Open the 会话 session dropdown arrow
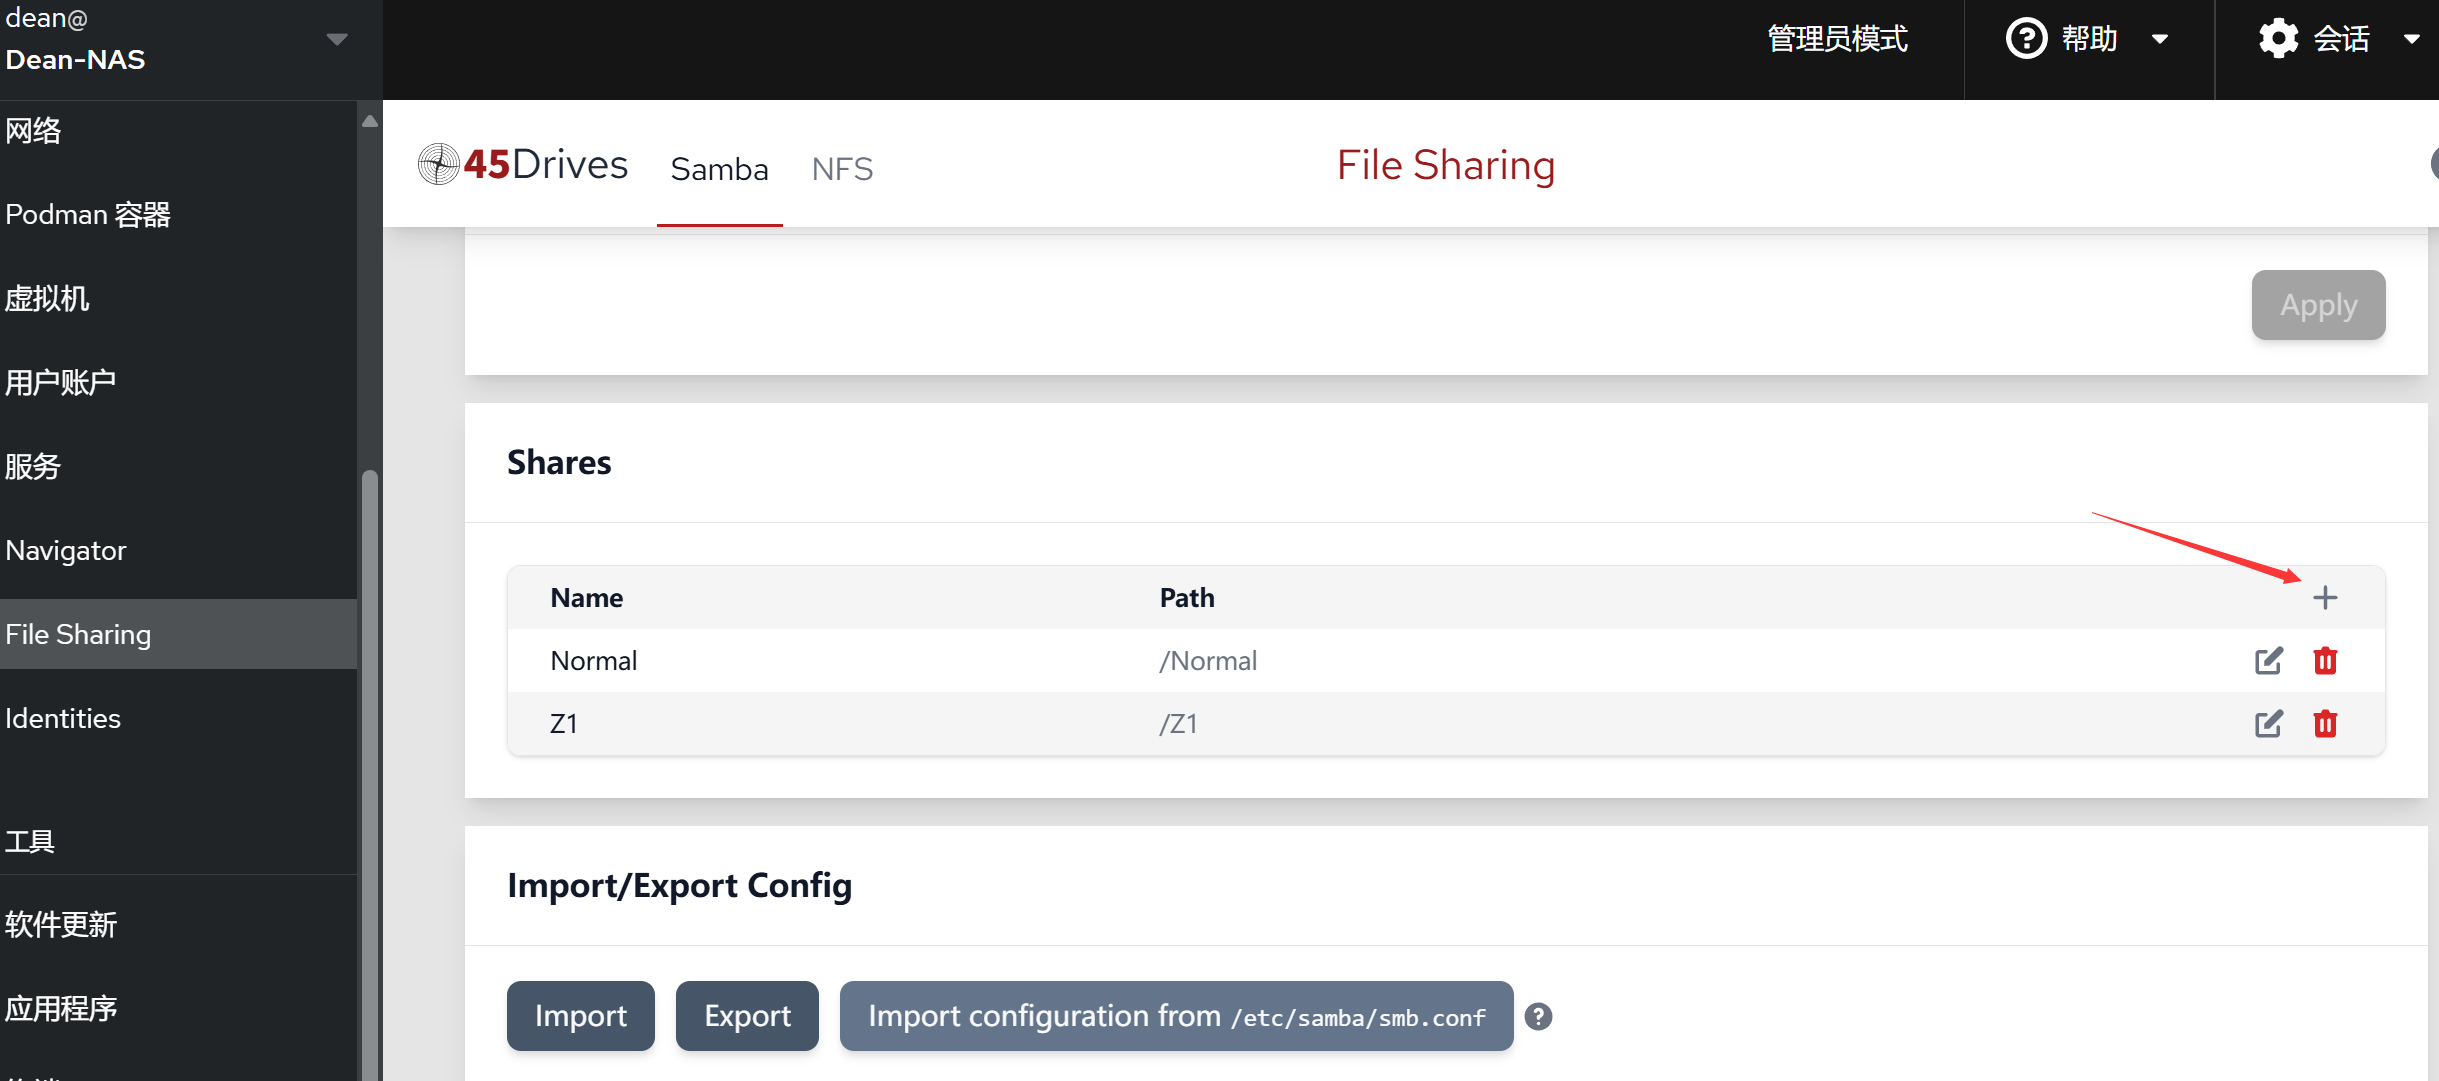Screen dimensions: 2439x1081 point(2411,39)
